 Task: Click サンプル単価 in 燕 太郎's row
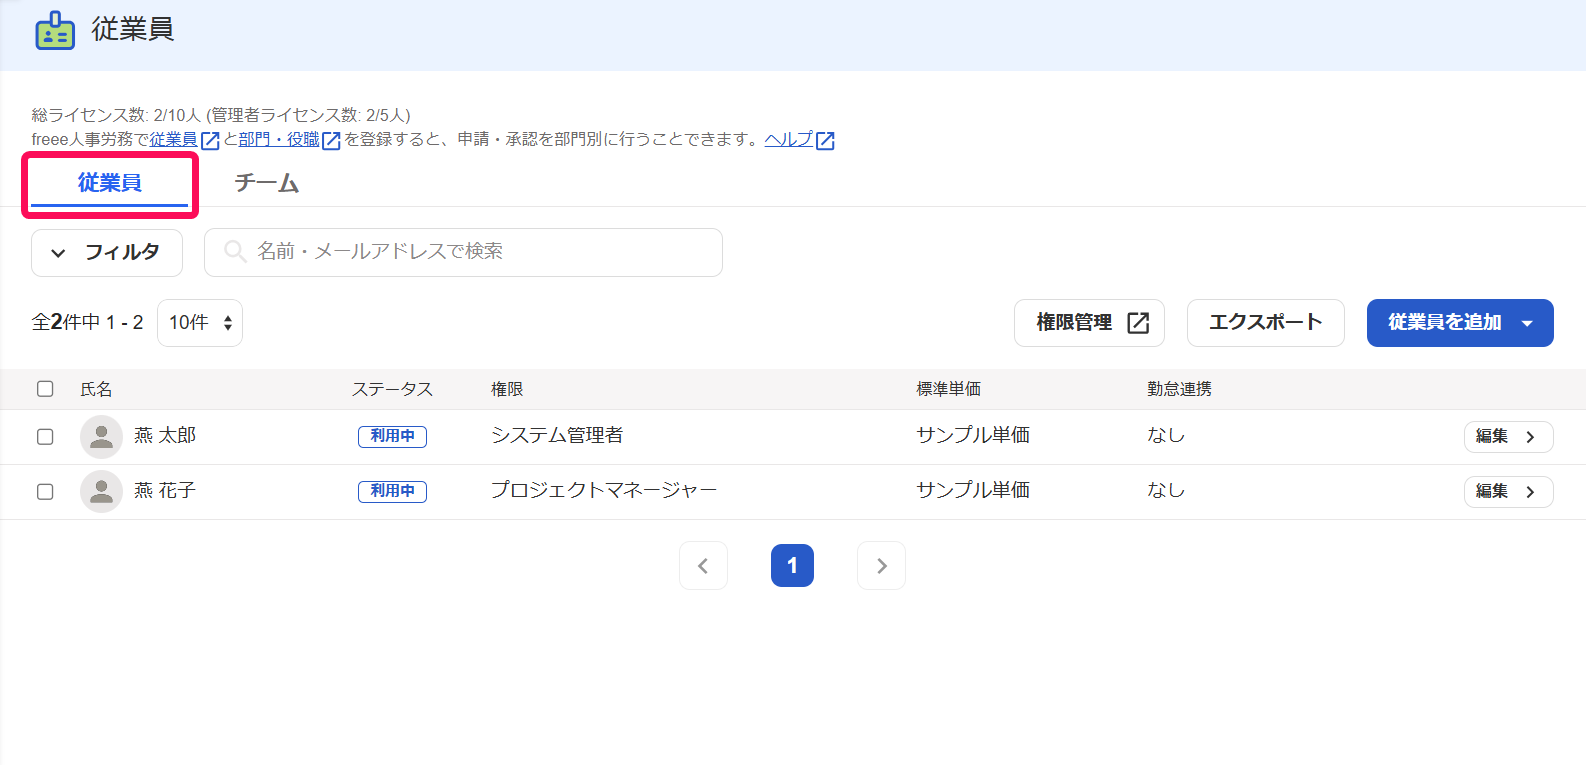973,436
